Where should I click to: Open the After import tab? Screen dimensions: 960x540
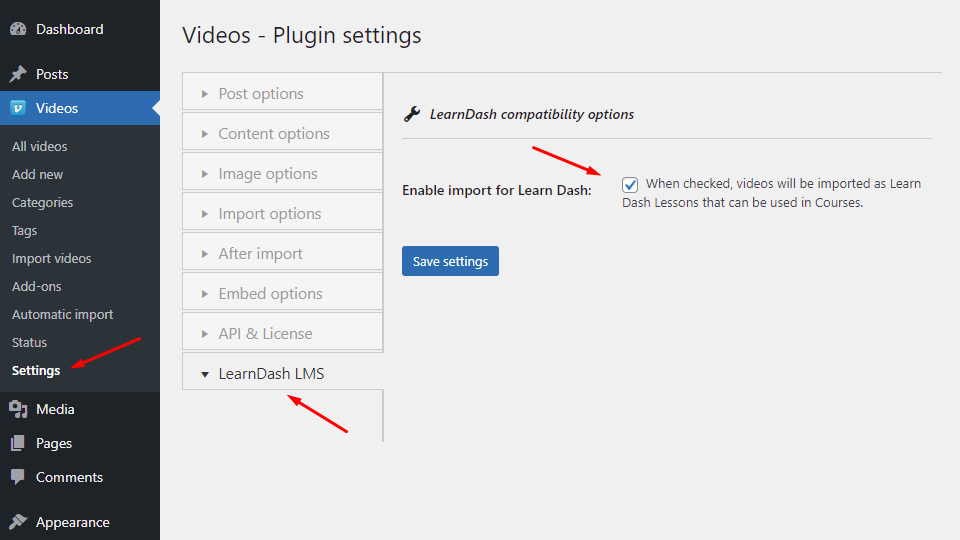[283, 252]
